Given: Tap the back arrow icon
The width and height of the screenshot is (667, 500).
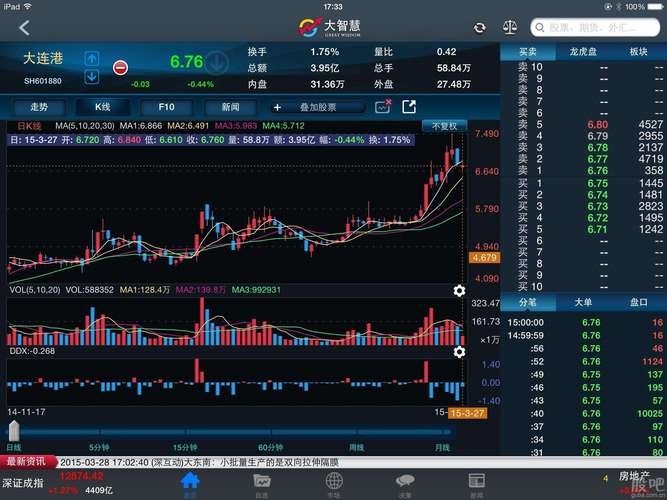Looking at the screenshot, I should [x=24, y=28].
